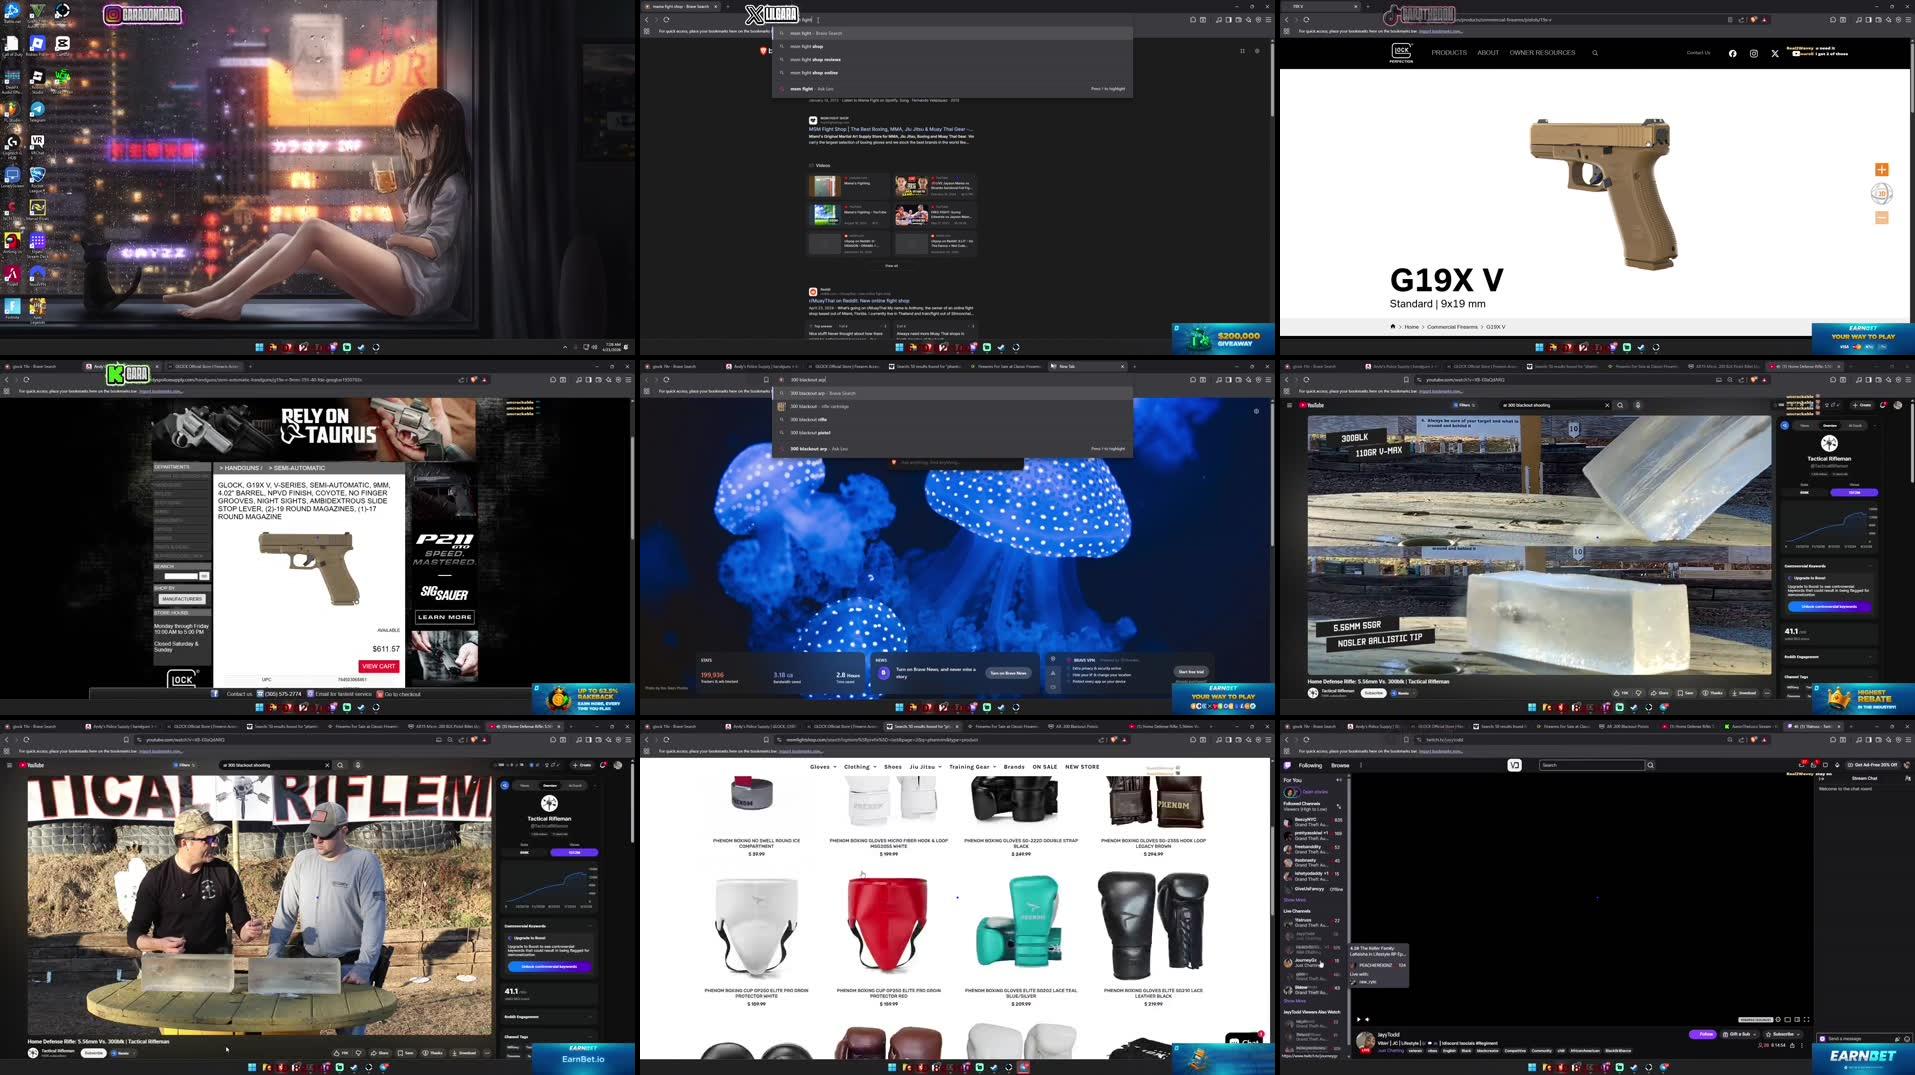Click Glock Perfection logo
The image size is (1915, 1075).
[1401, 52]
